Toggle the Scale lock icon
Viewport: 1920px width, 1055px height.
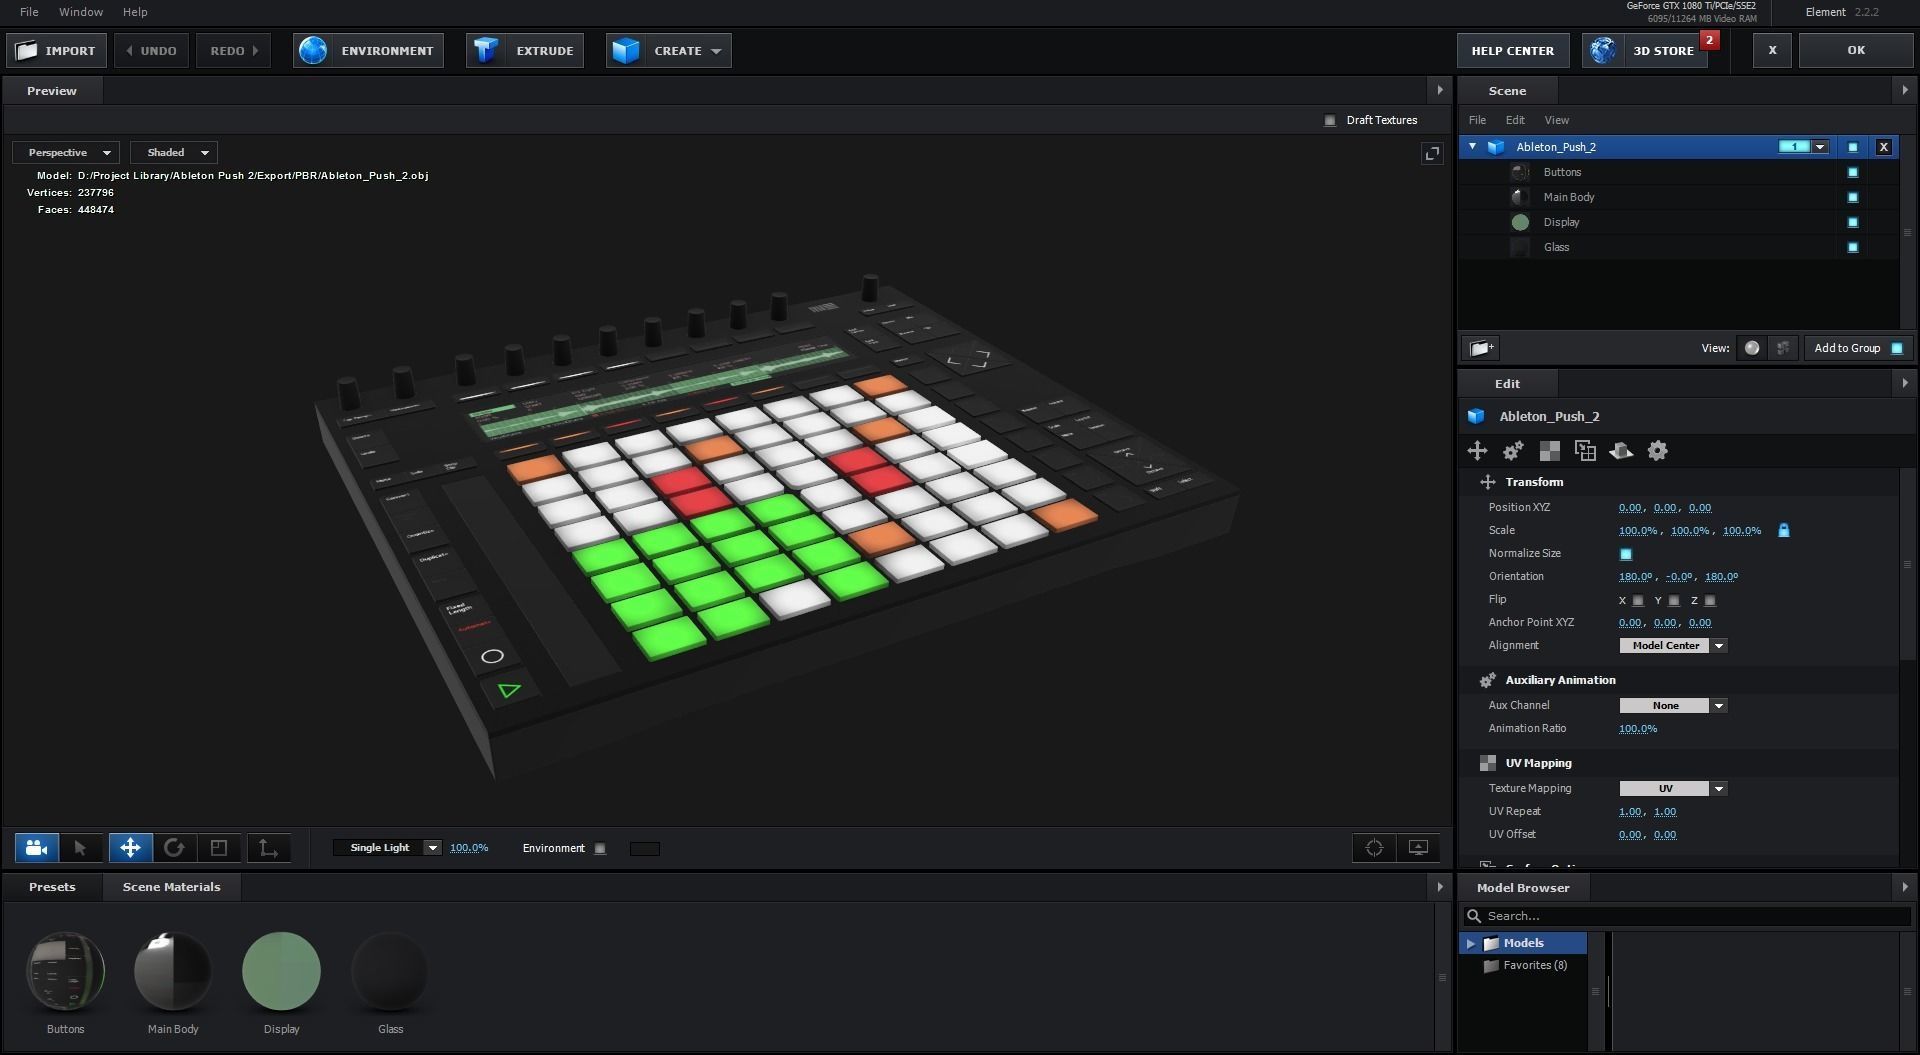1784,530
